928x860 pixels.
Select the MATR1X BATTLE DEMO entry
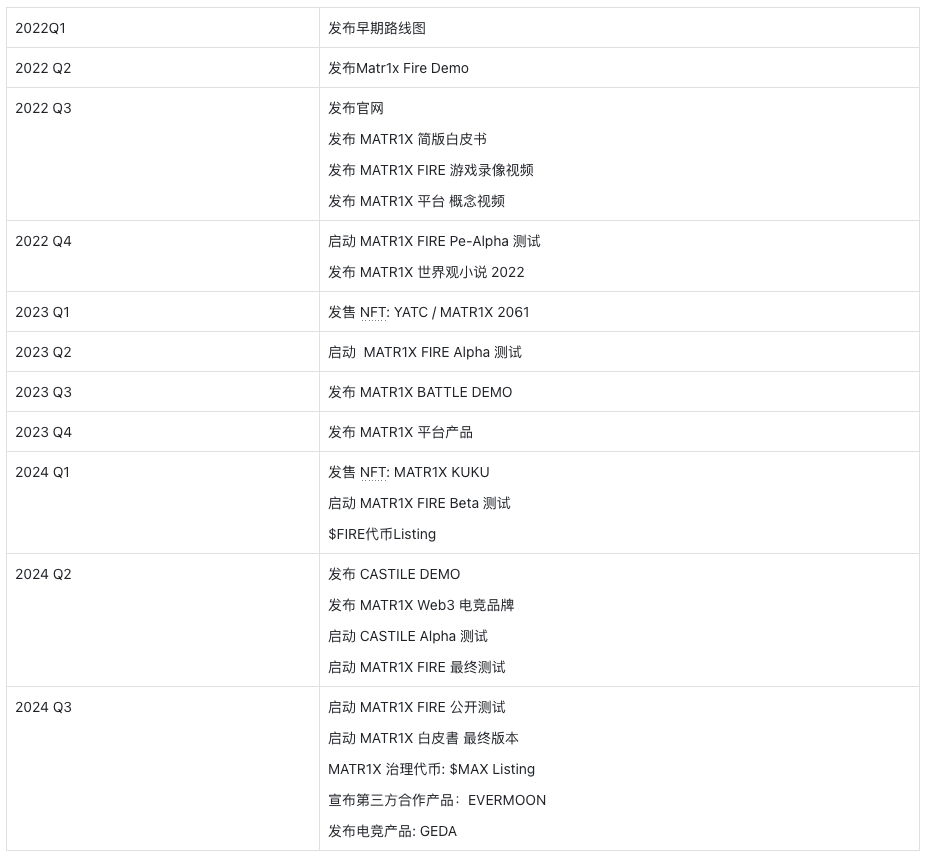click(420, 392)
